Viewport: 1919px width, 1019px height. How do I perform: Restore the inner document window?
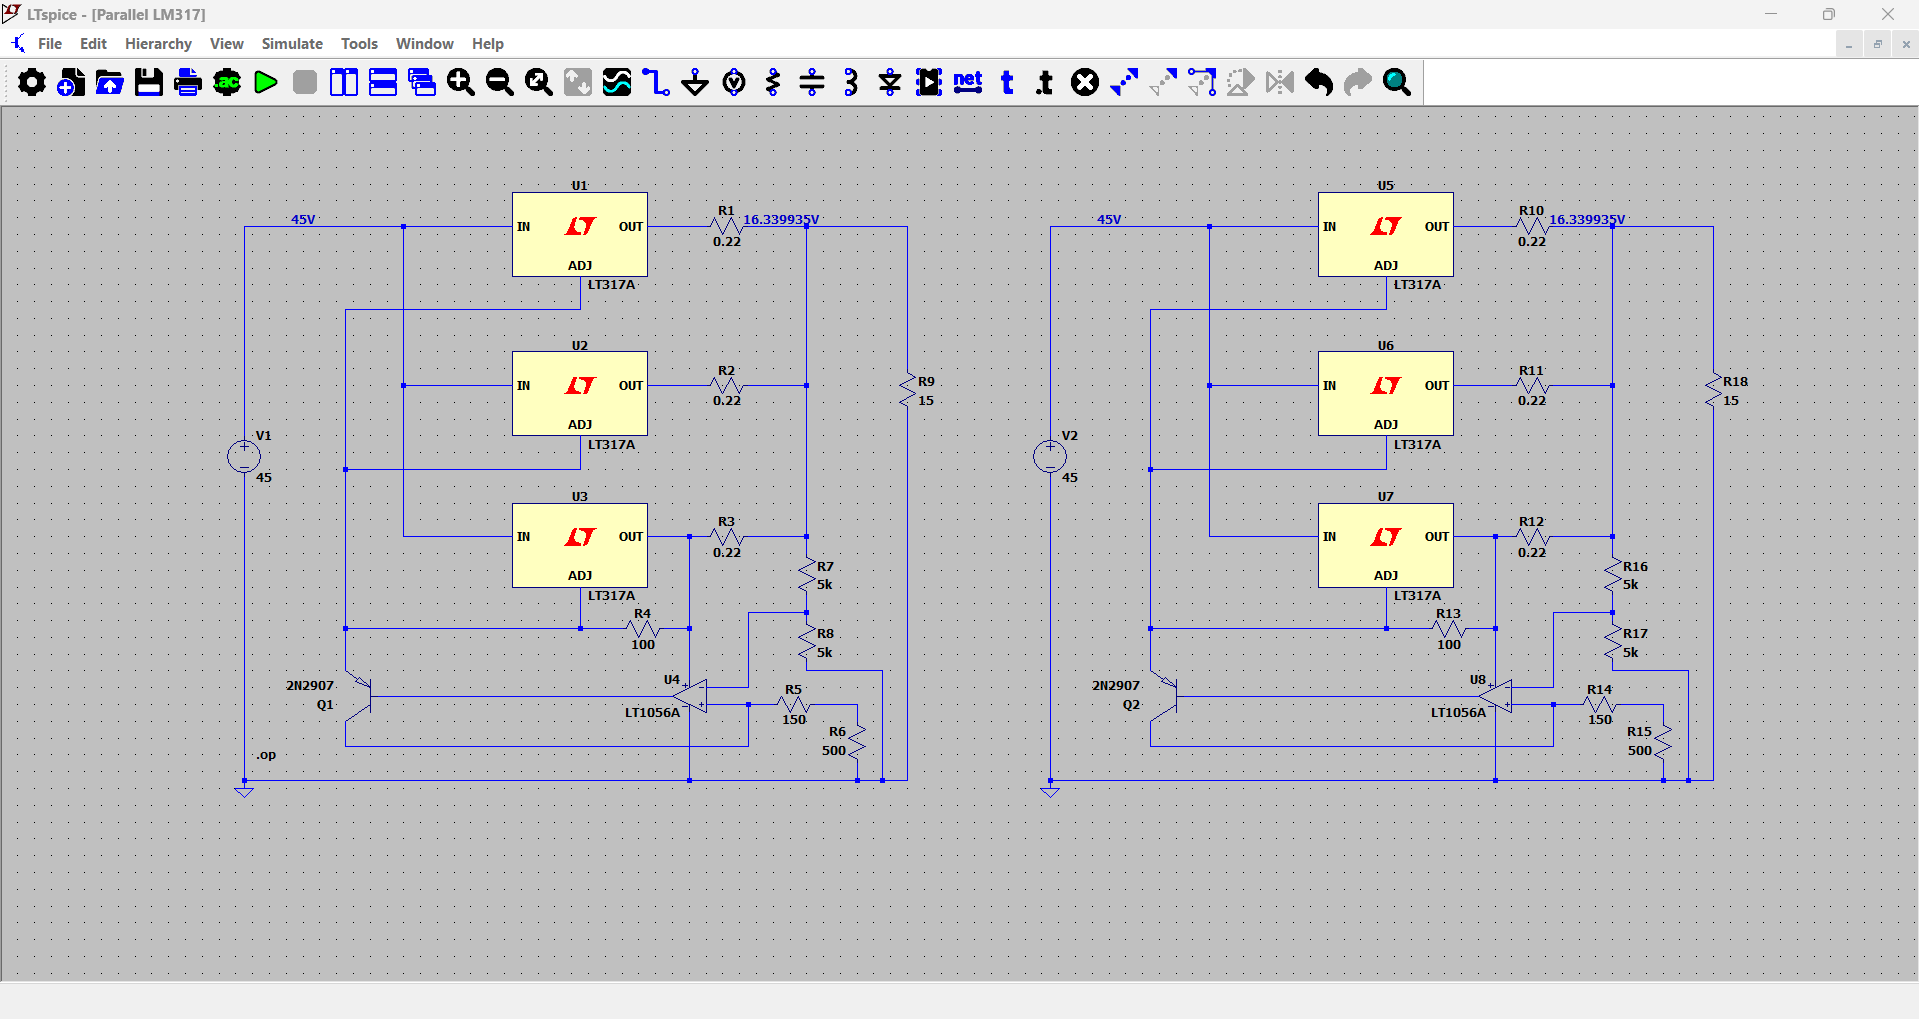1877,44
